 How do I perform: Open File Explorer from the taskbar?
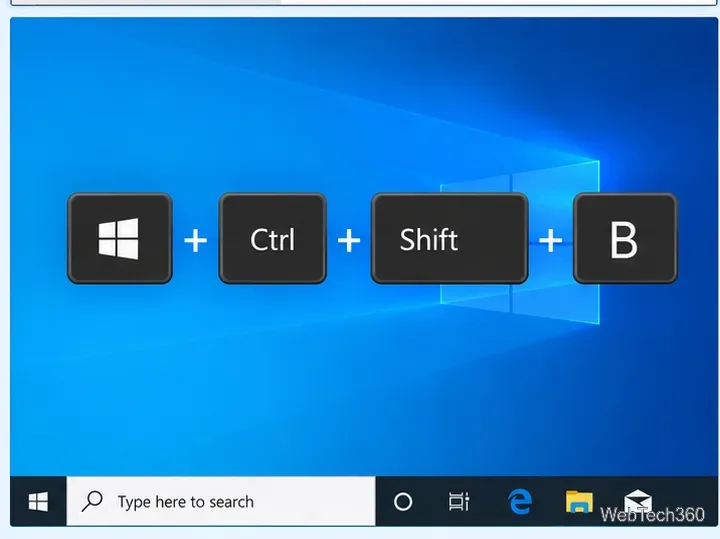(x=579, y=501)
